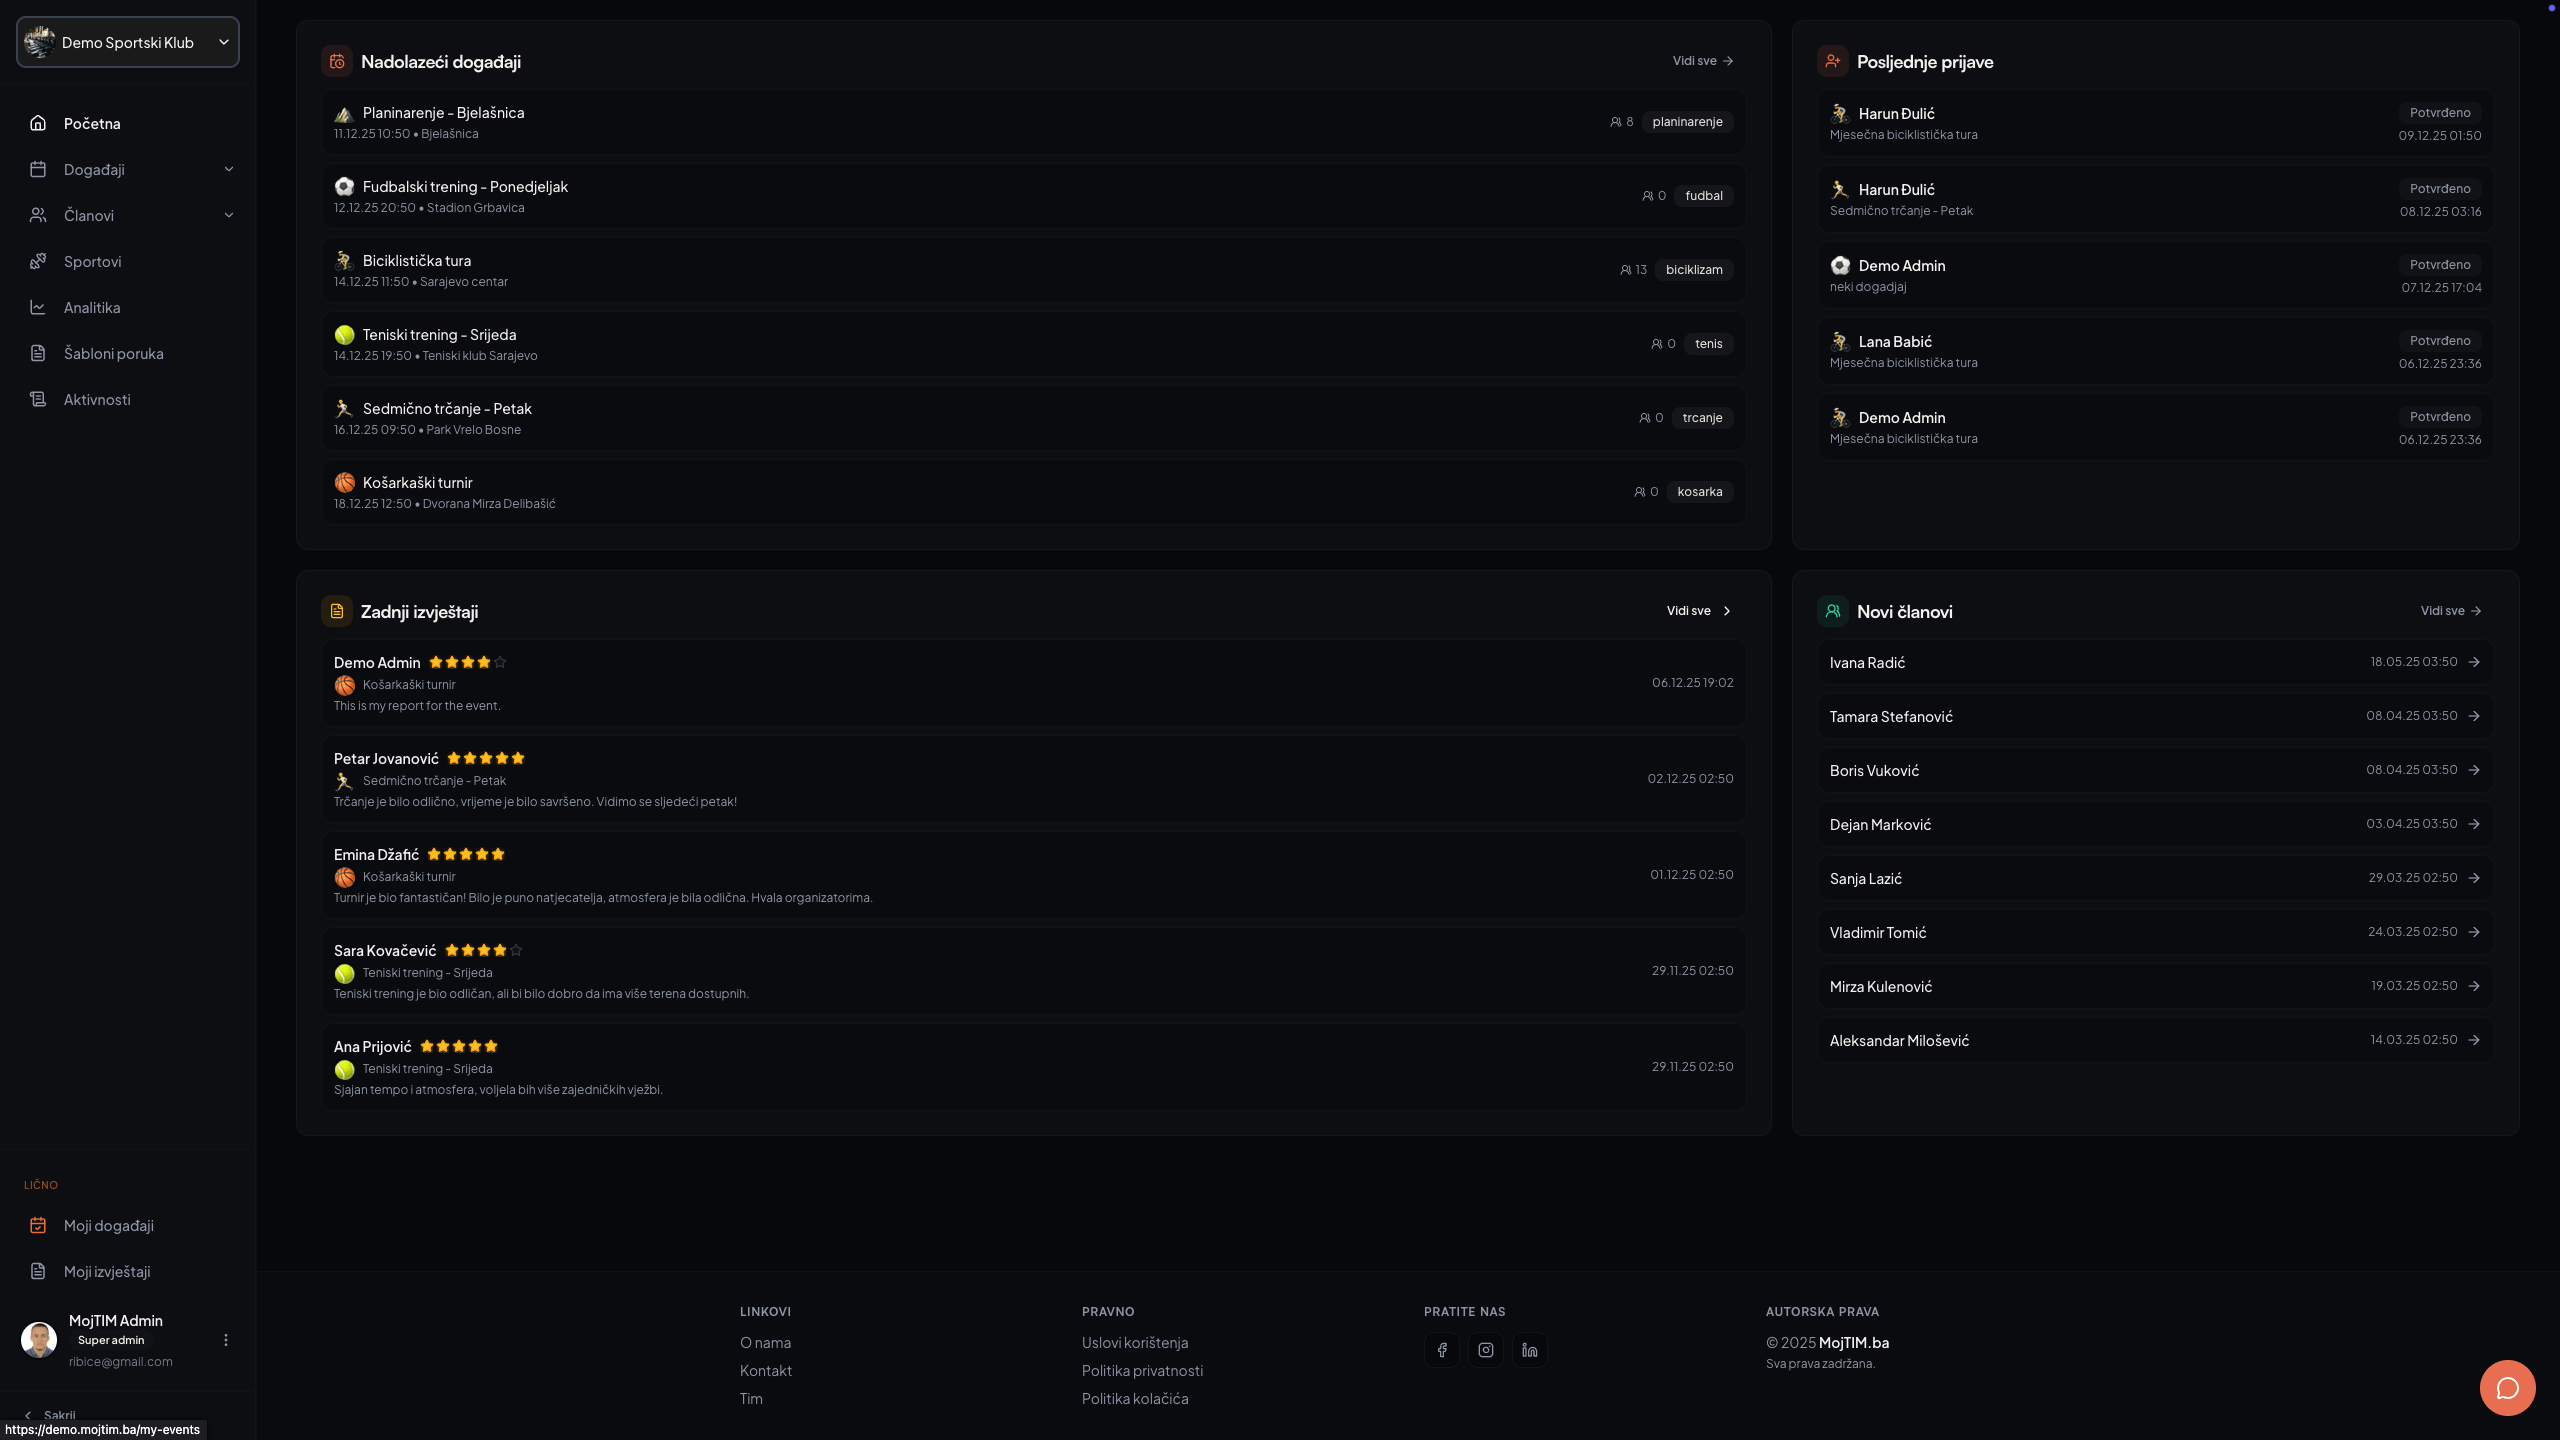Image resolution: width=2560 pixels, height=1440 pixels.
Task: Click the arrow next to Ivana Radić
Action: pos(2475,661)
